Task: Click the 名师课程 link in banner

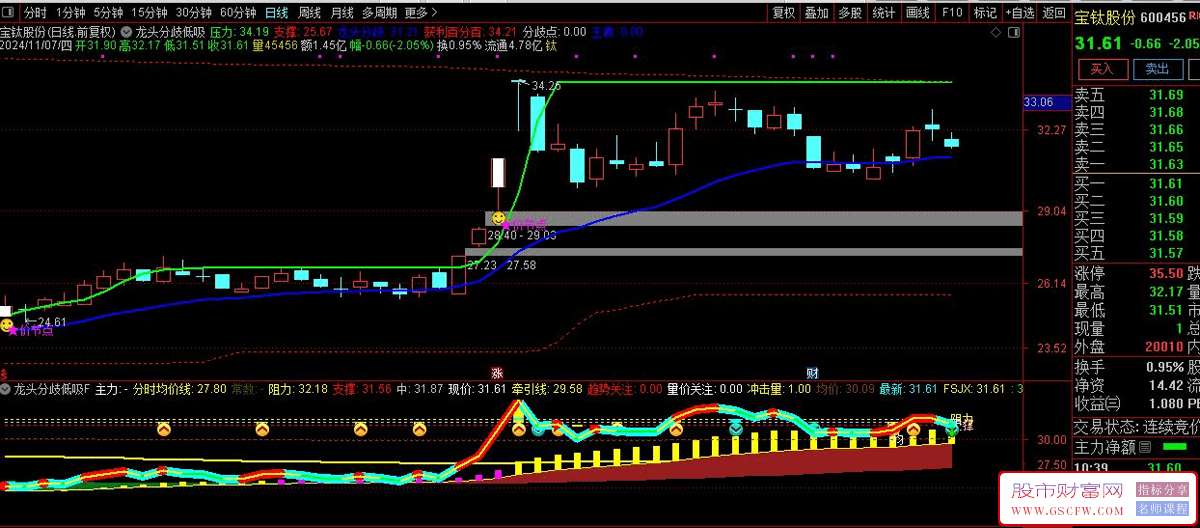Action: coord(1161,509)
